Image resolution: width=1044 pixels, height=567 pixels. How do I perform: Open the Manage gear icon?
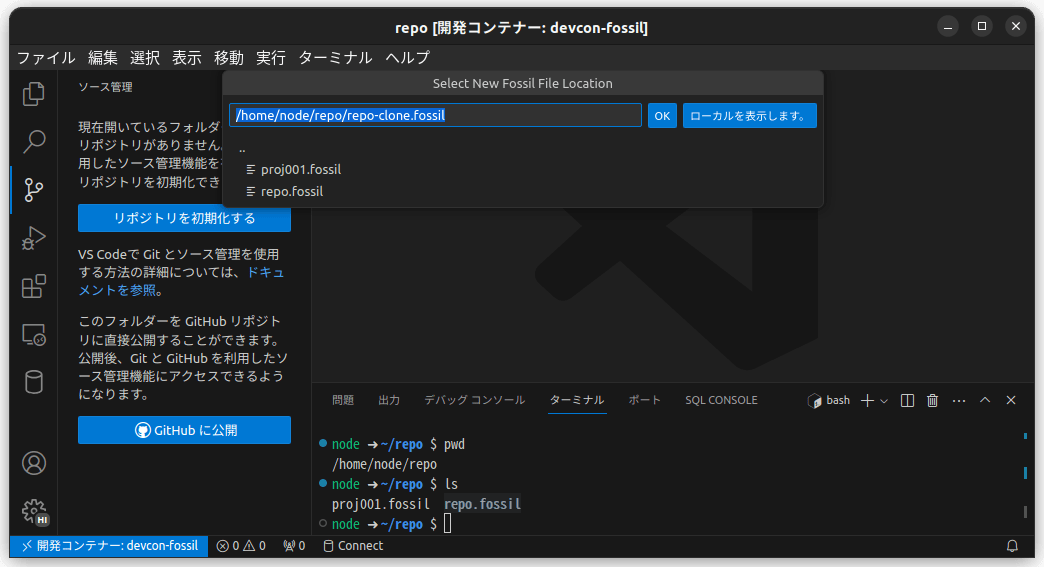click(x=33, y=511)
